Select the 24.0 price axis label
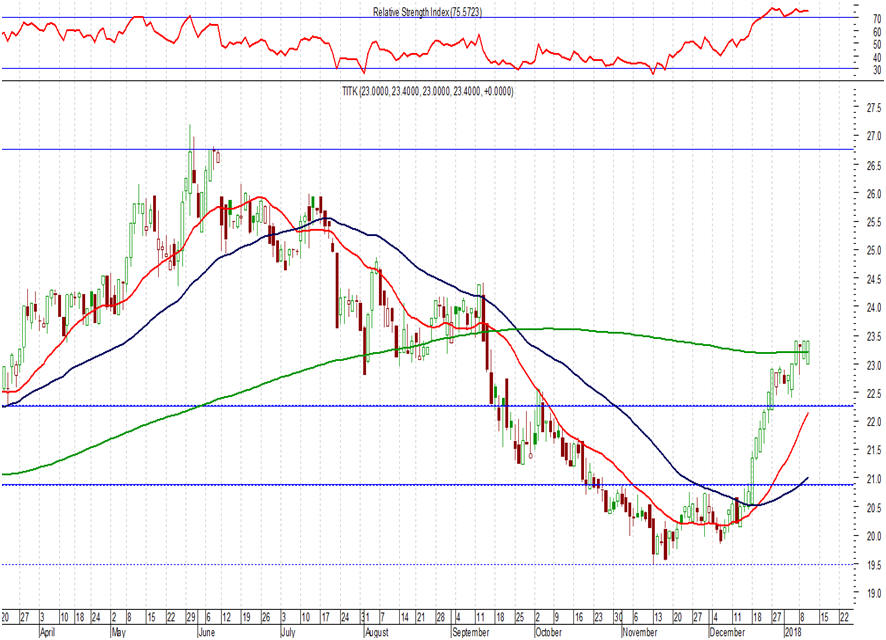Viewport: 886px width, 640px height. click(874, 308)
